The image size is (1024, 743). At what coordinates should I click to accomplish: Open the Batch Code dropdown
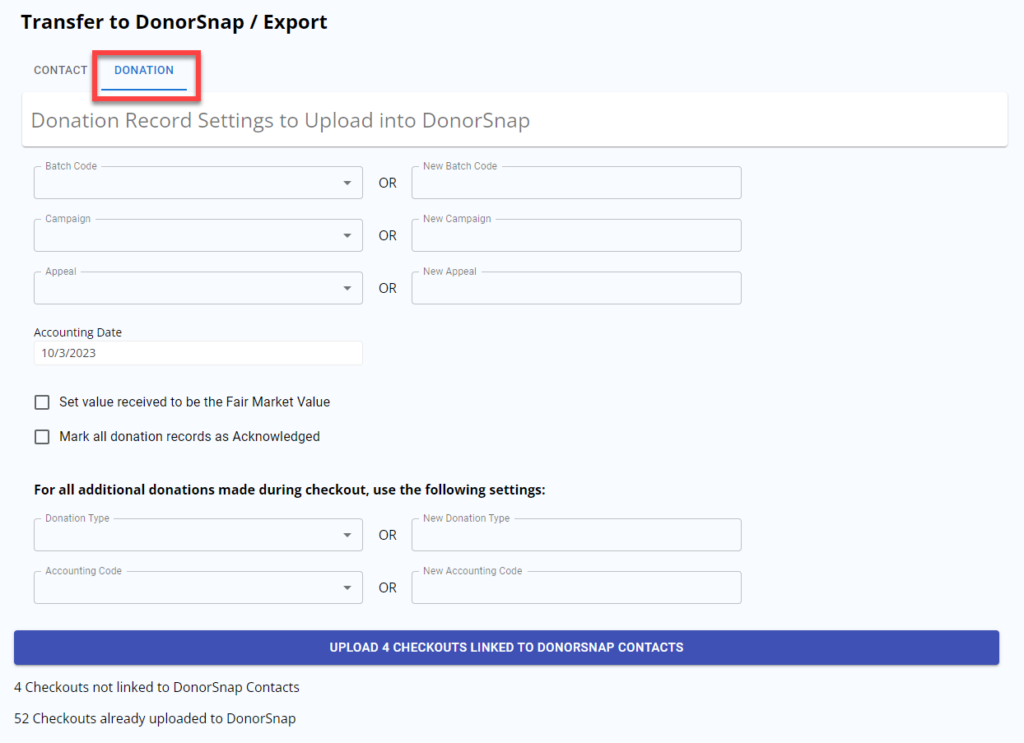click(198, 184)
